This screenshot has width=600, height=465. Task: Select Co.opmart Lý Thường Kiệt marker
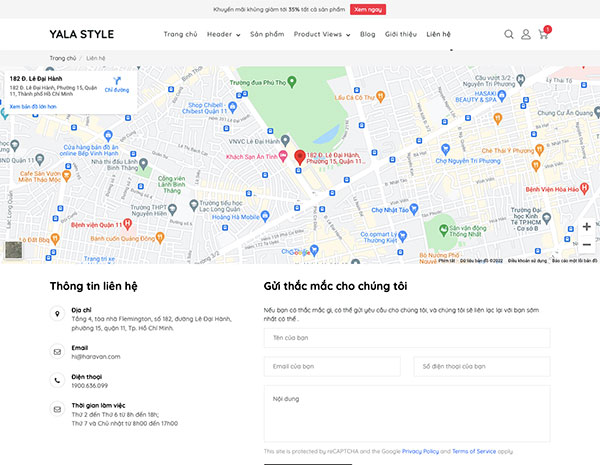[402, 237]
